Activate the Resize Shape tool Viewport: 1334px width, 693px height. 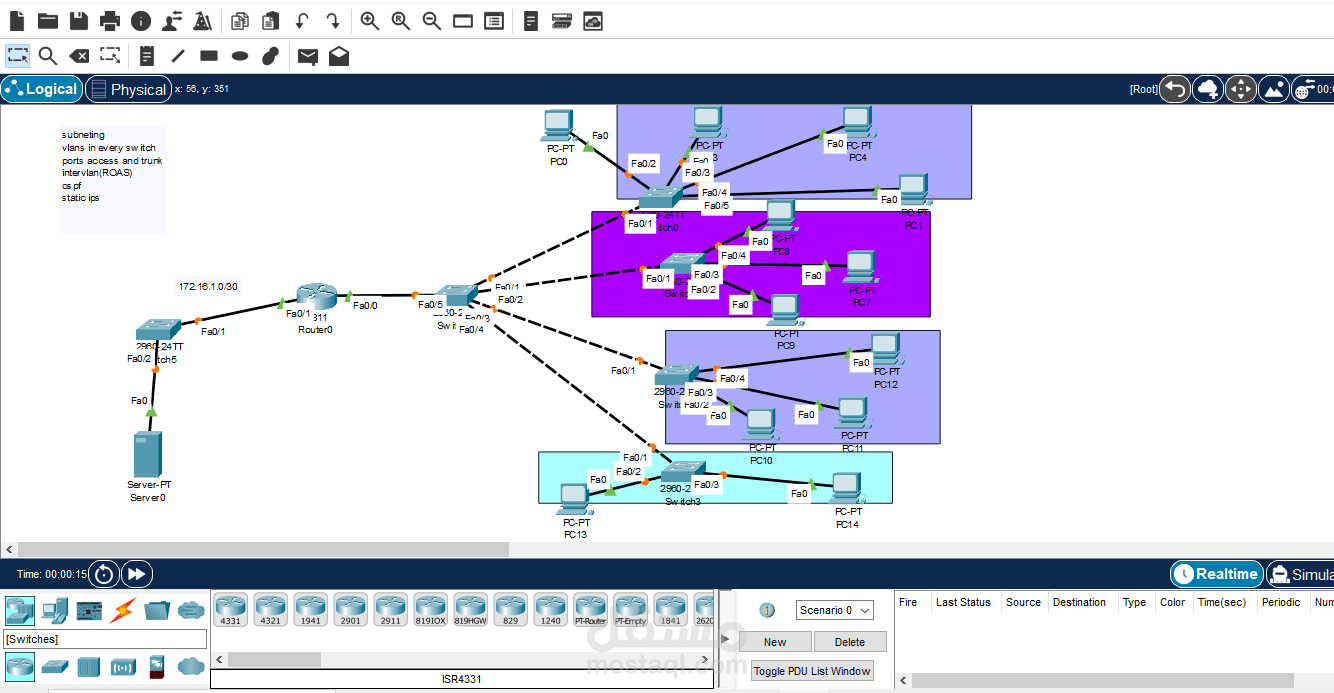coord(110,55)
